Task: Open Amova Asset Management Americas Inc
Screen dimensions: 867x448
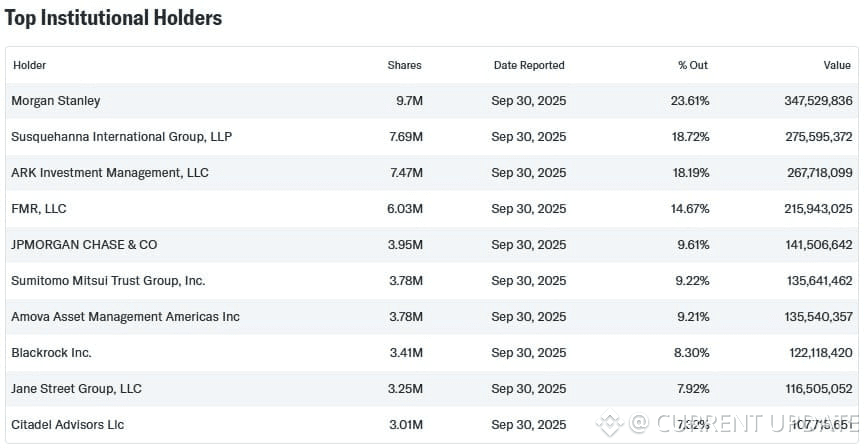Action: coord(125,317)
